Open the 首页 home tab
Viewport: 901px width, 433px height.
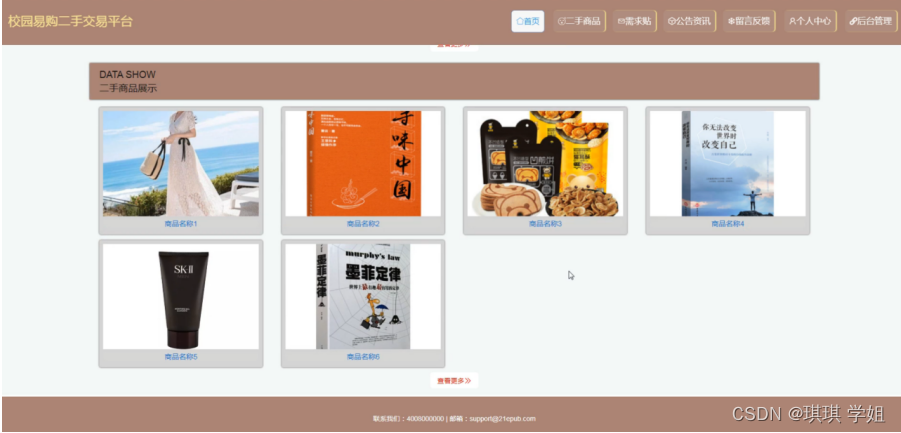pyautogui.click(x=527, y=21)
